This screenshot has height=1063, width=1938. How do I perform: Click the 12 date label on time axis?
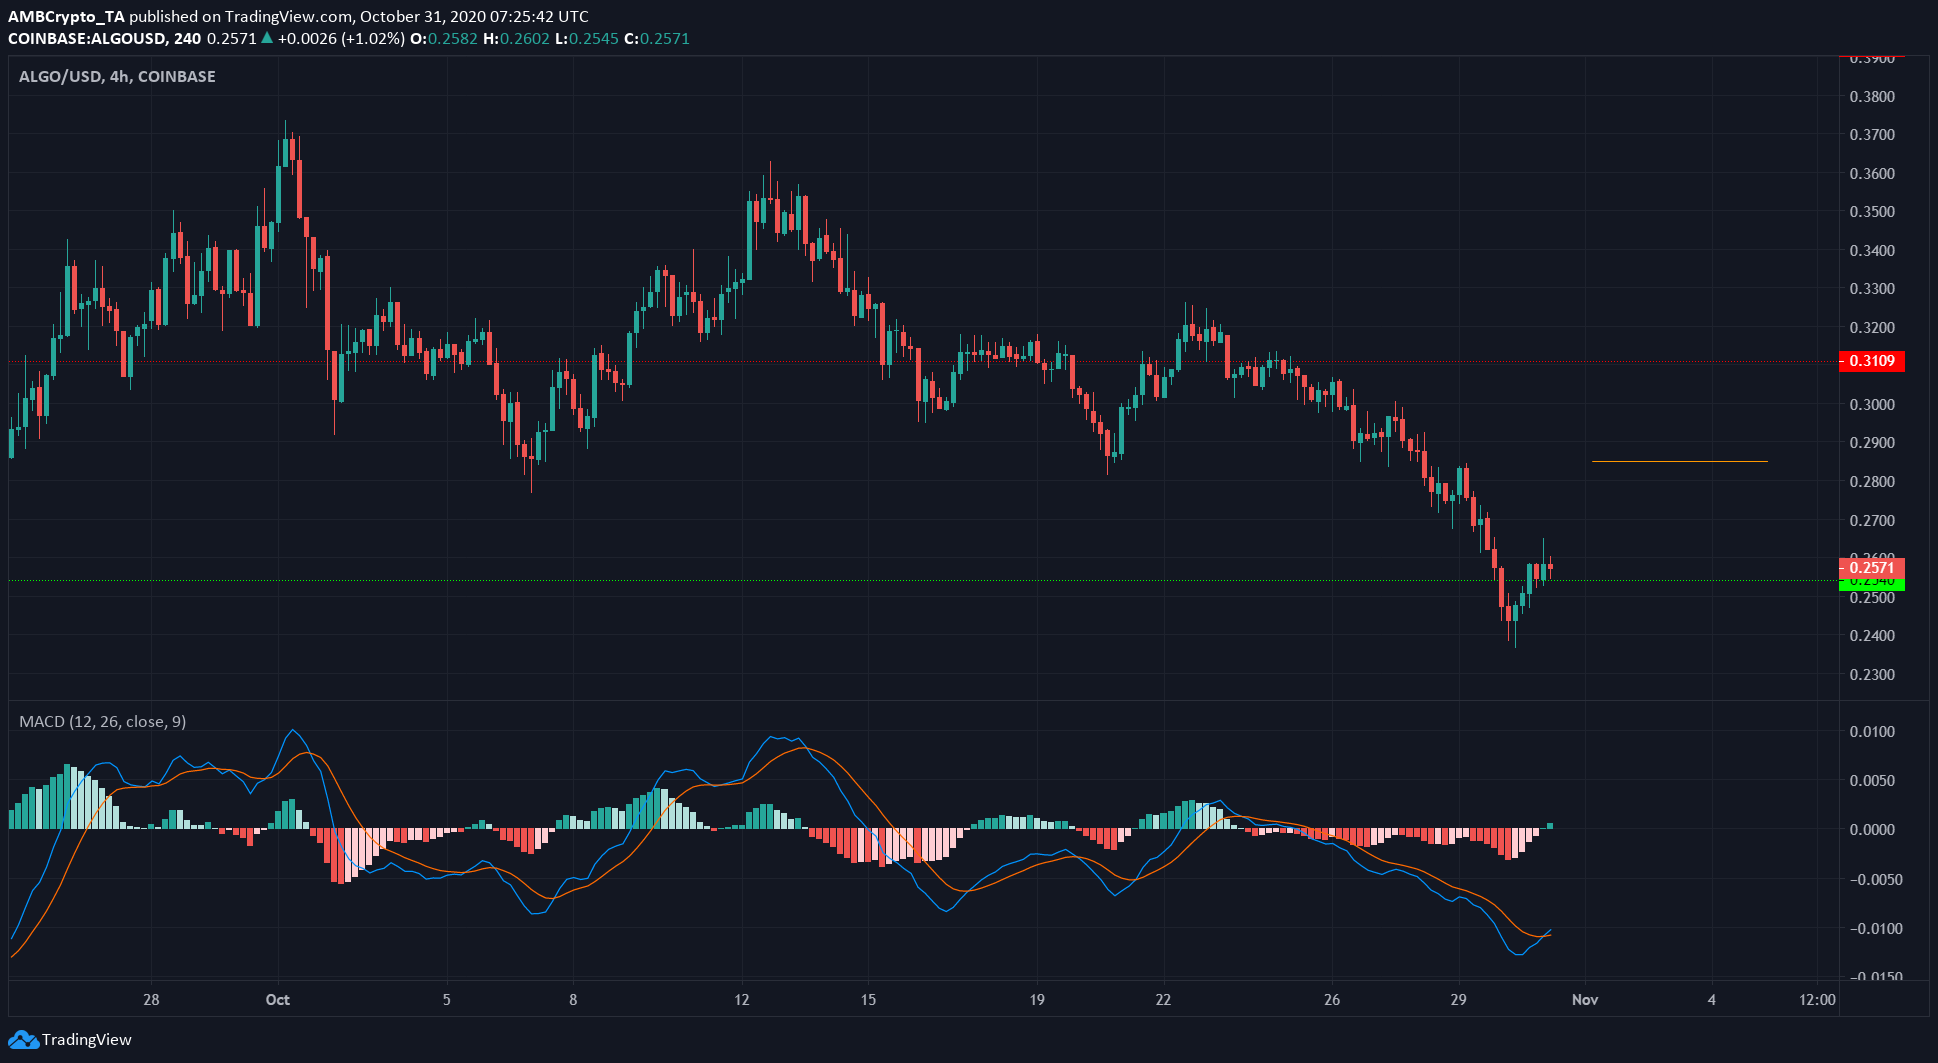tap(741, 1000)
